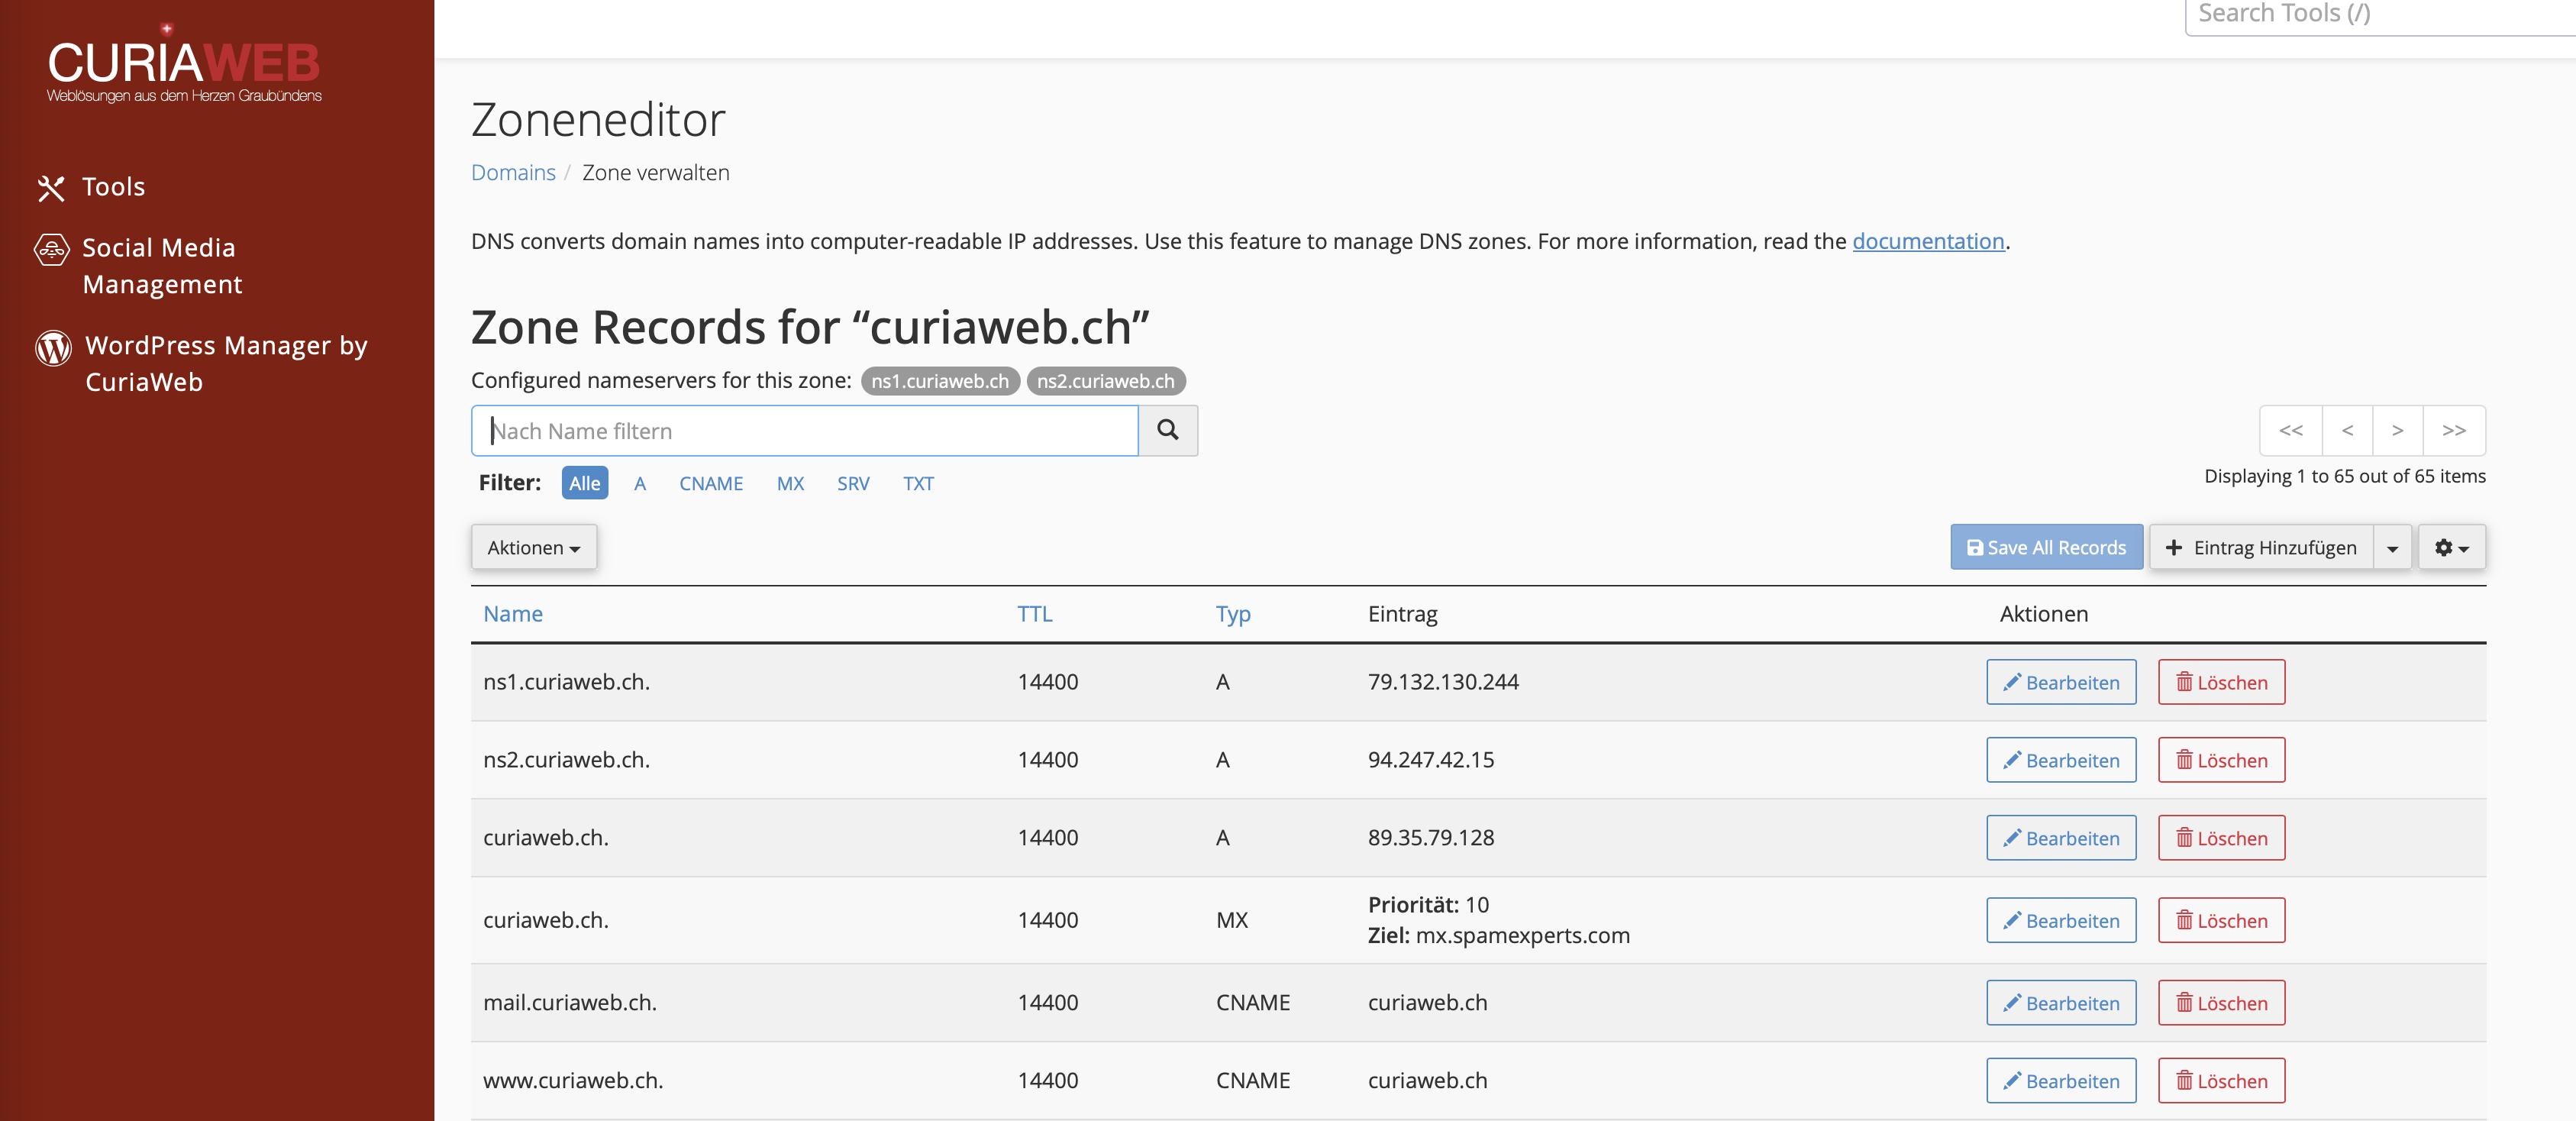This screenshot has height=1121, width=2576.
Task: Delete the mail.curiaweb.ch. record
Action: point(2221,1003)
